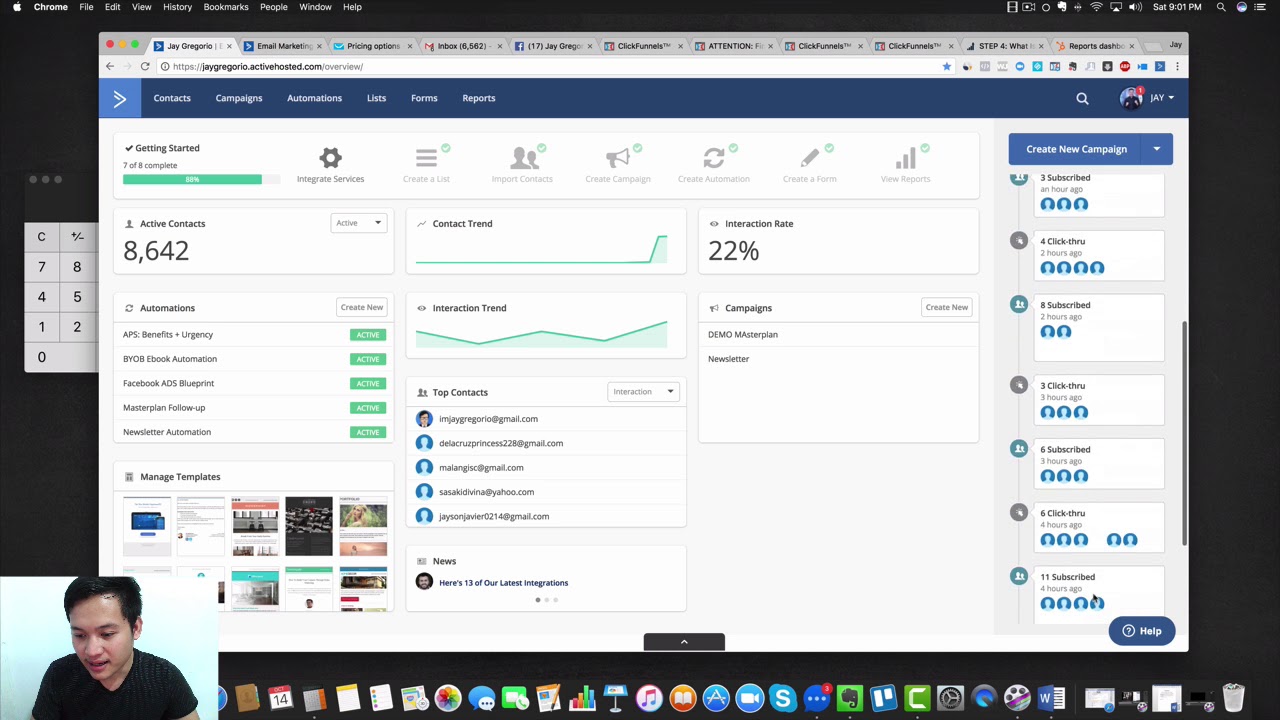This screenshot has width=1280, height=720.
Task: Expand the Create New Campaign arrow dropdown
Action: click(1157, 149)
